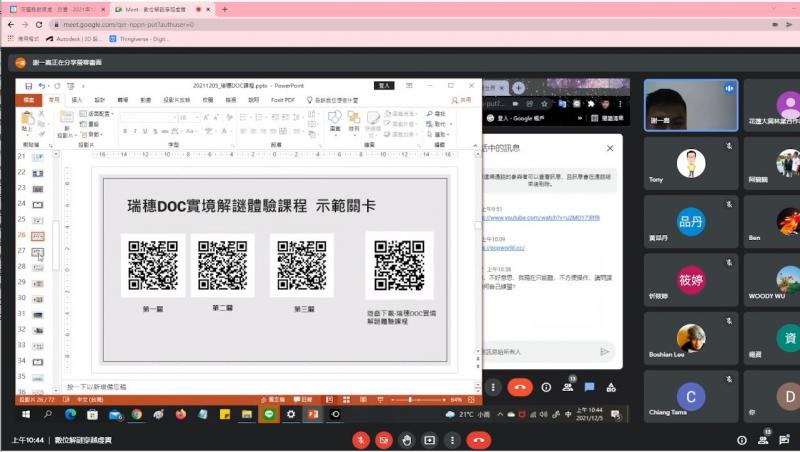The height and width of the screenshot is (452, 800).
Task: Open the meeting details info icon
Action: (x=741, y=440)
